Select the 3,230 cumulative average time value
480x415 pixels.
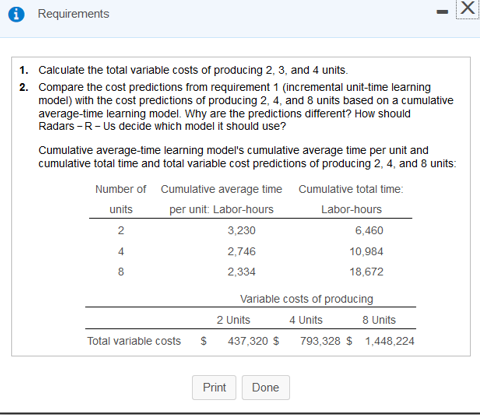241,230
